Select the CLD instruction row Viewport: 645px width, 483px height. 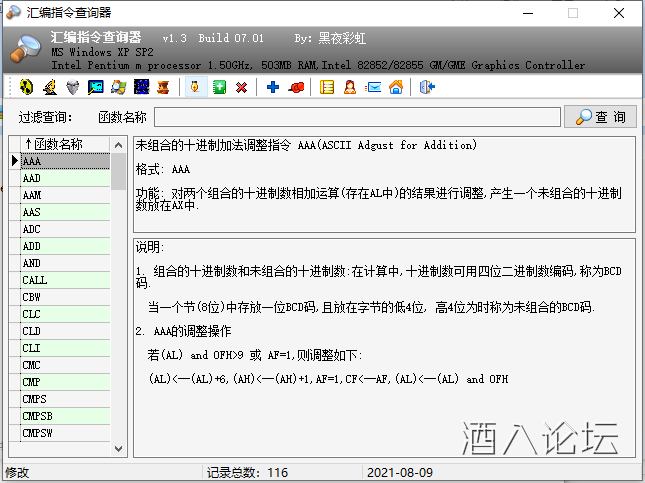point(65,331)
